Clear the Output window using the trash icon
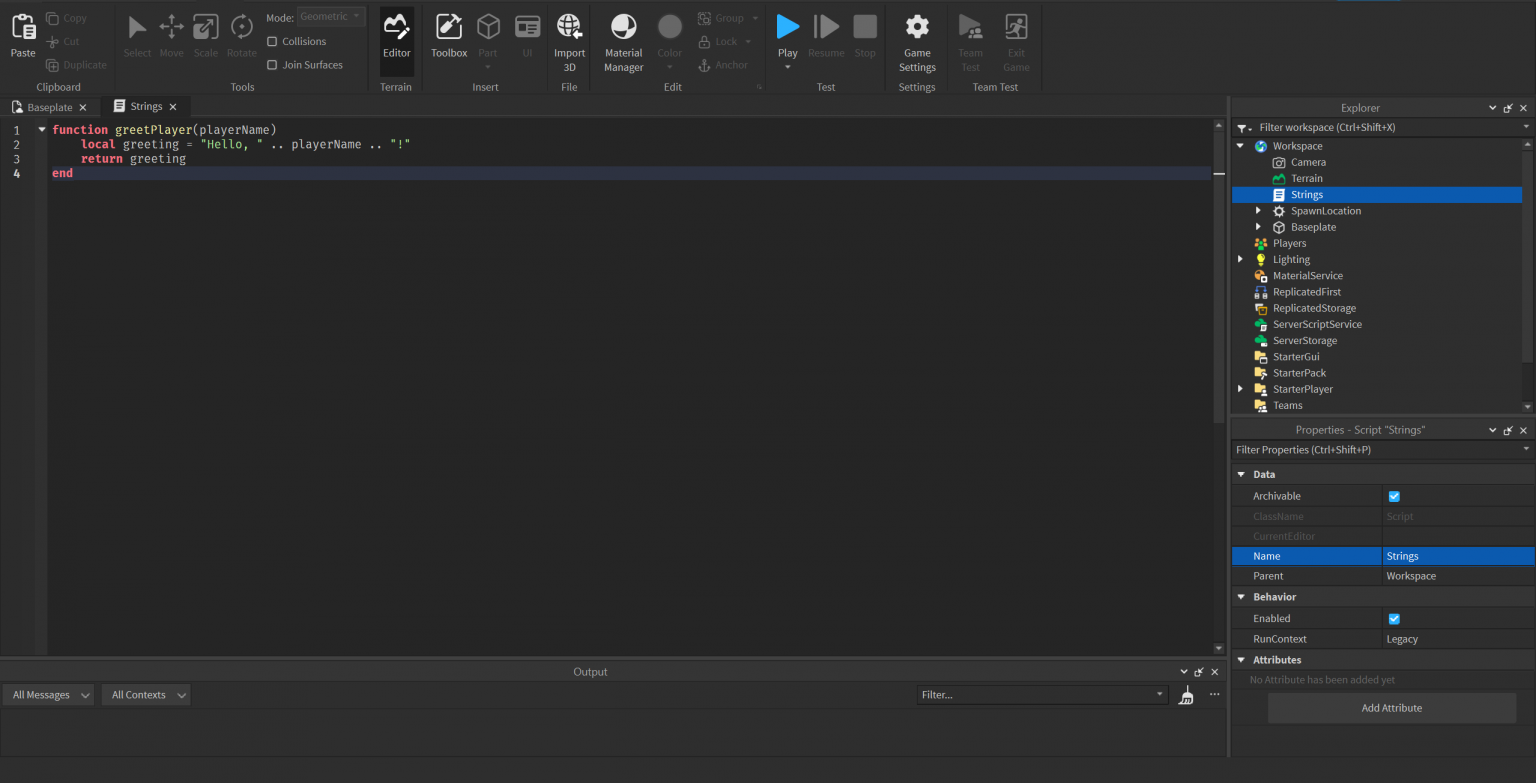1536x783 pixels. click(x=1186, y=694)
